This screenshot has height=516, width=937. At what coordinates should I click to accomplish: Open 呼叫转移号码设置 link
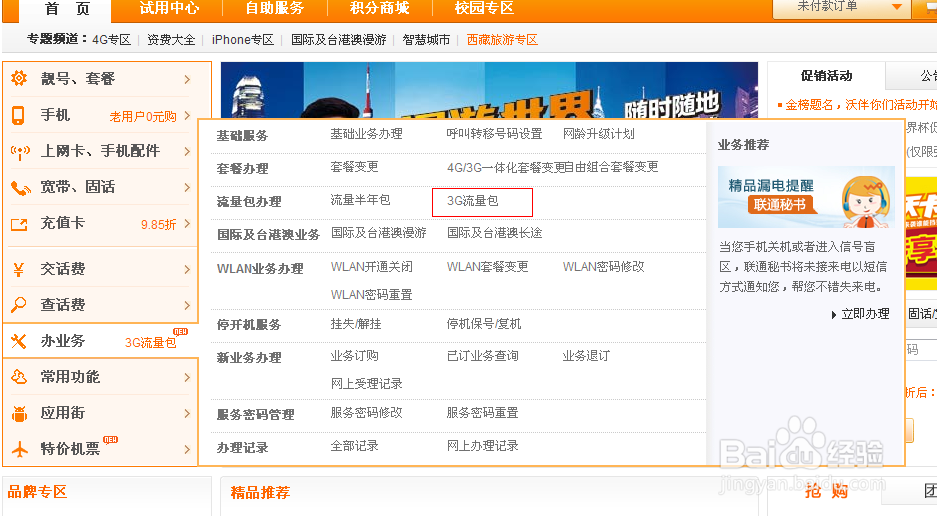[494, 134]
